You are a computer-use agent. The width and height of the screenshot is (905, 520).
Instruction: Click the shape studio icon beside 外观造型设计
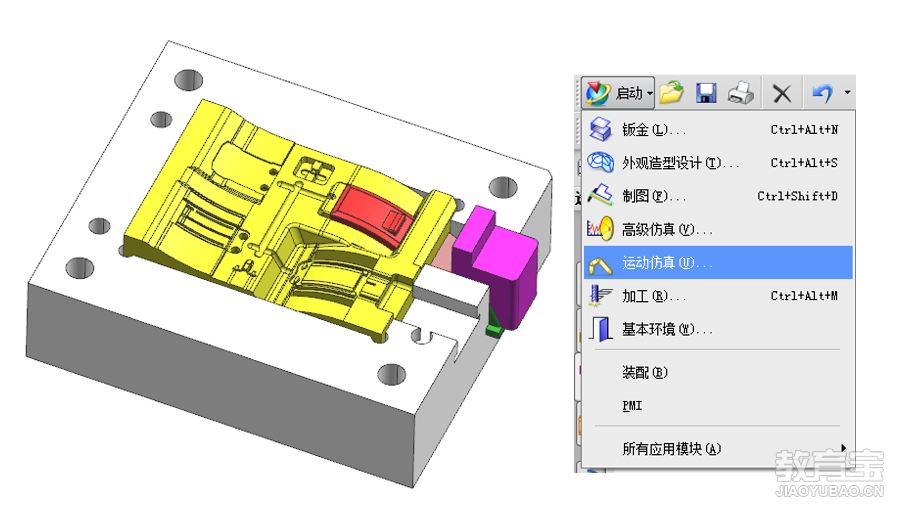click(x=600, y=162)
